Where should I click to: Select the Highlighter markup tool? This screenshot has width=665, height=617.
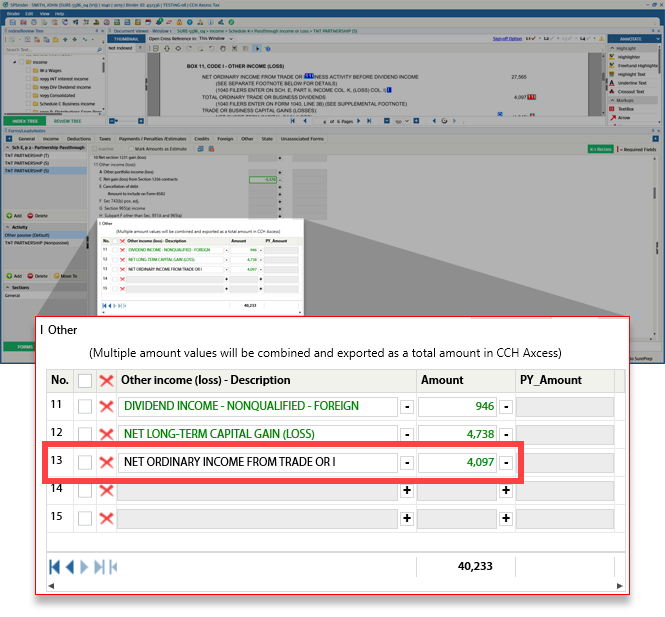[x=631, y=57]
